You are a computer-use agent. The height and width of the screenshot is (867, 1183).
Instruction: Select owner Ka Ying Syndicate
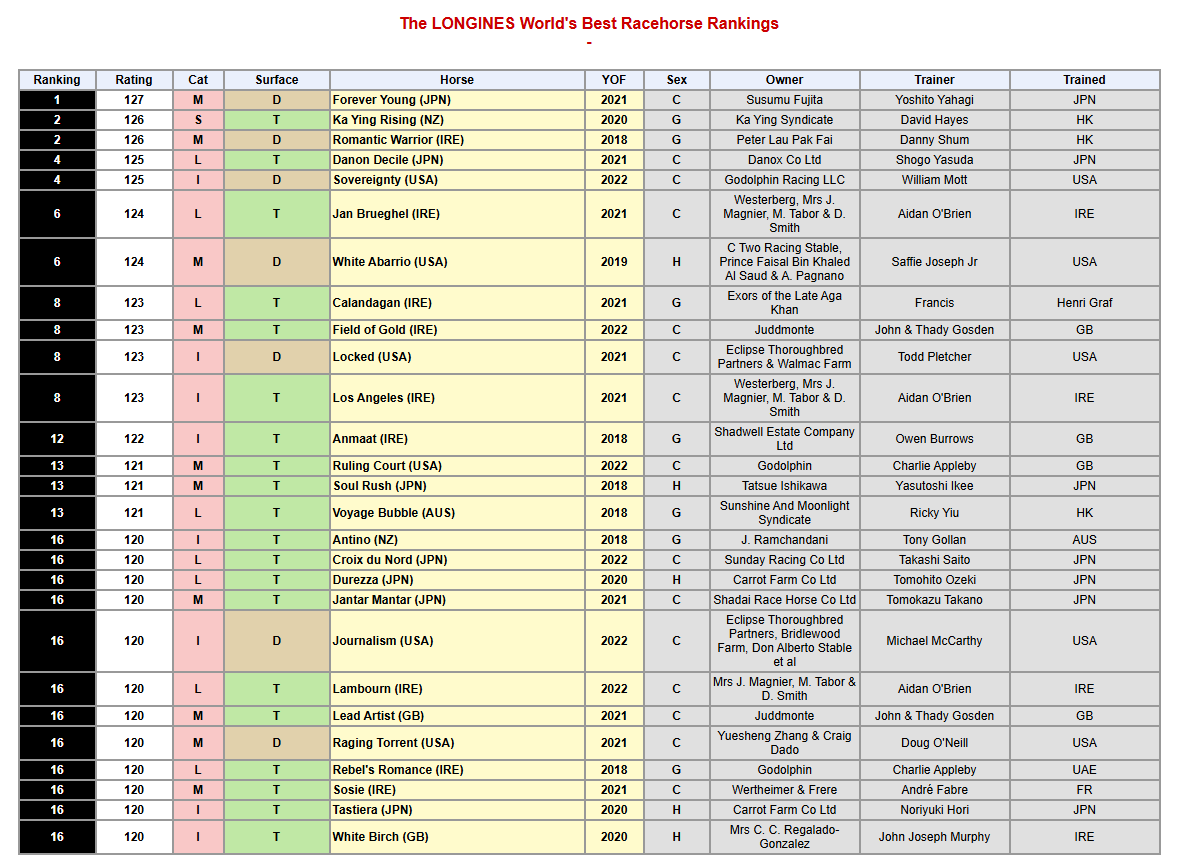pyautogui.click(x=785, y=120)
